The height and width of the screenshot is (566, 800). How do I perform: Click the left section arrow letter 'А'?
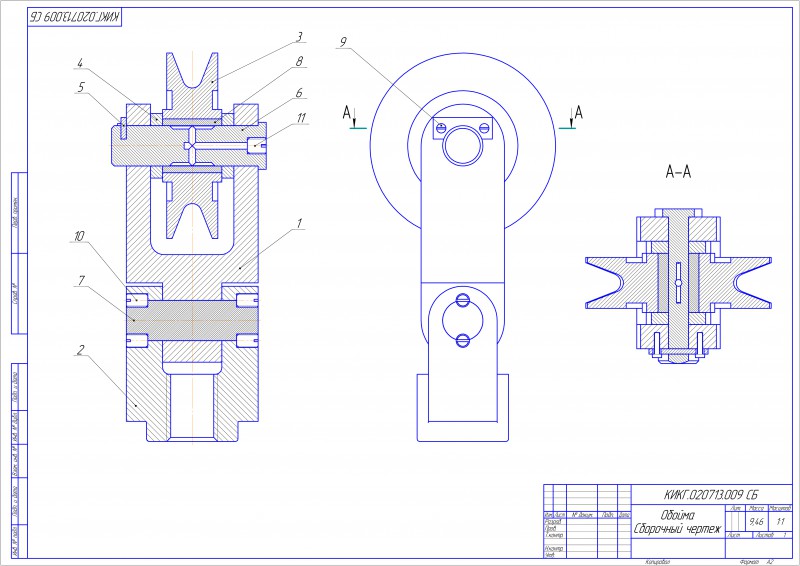click(x=347, y=112)
